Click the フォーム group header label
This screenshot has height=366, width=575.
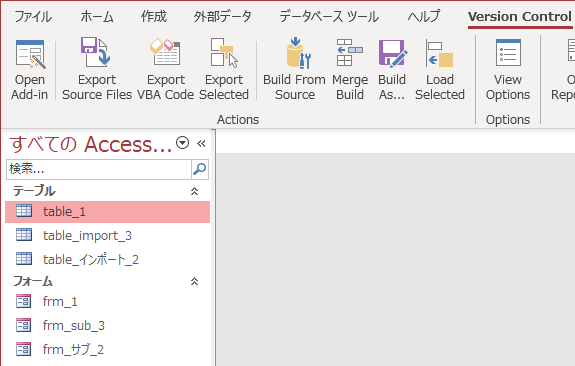click(x=33, y=281)
